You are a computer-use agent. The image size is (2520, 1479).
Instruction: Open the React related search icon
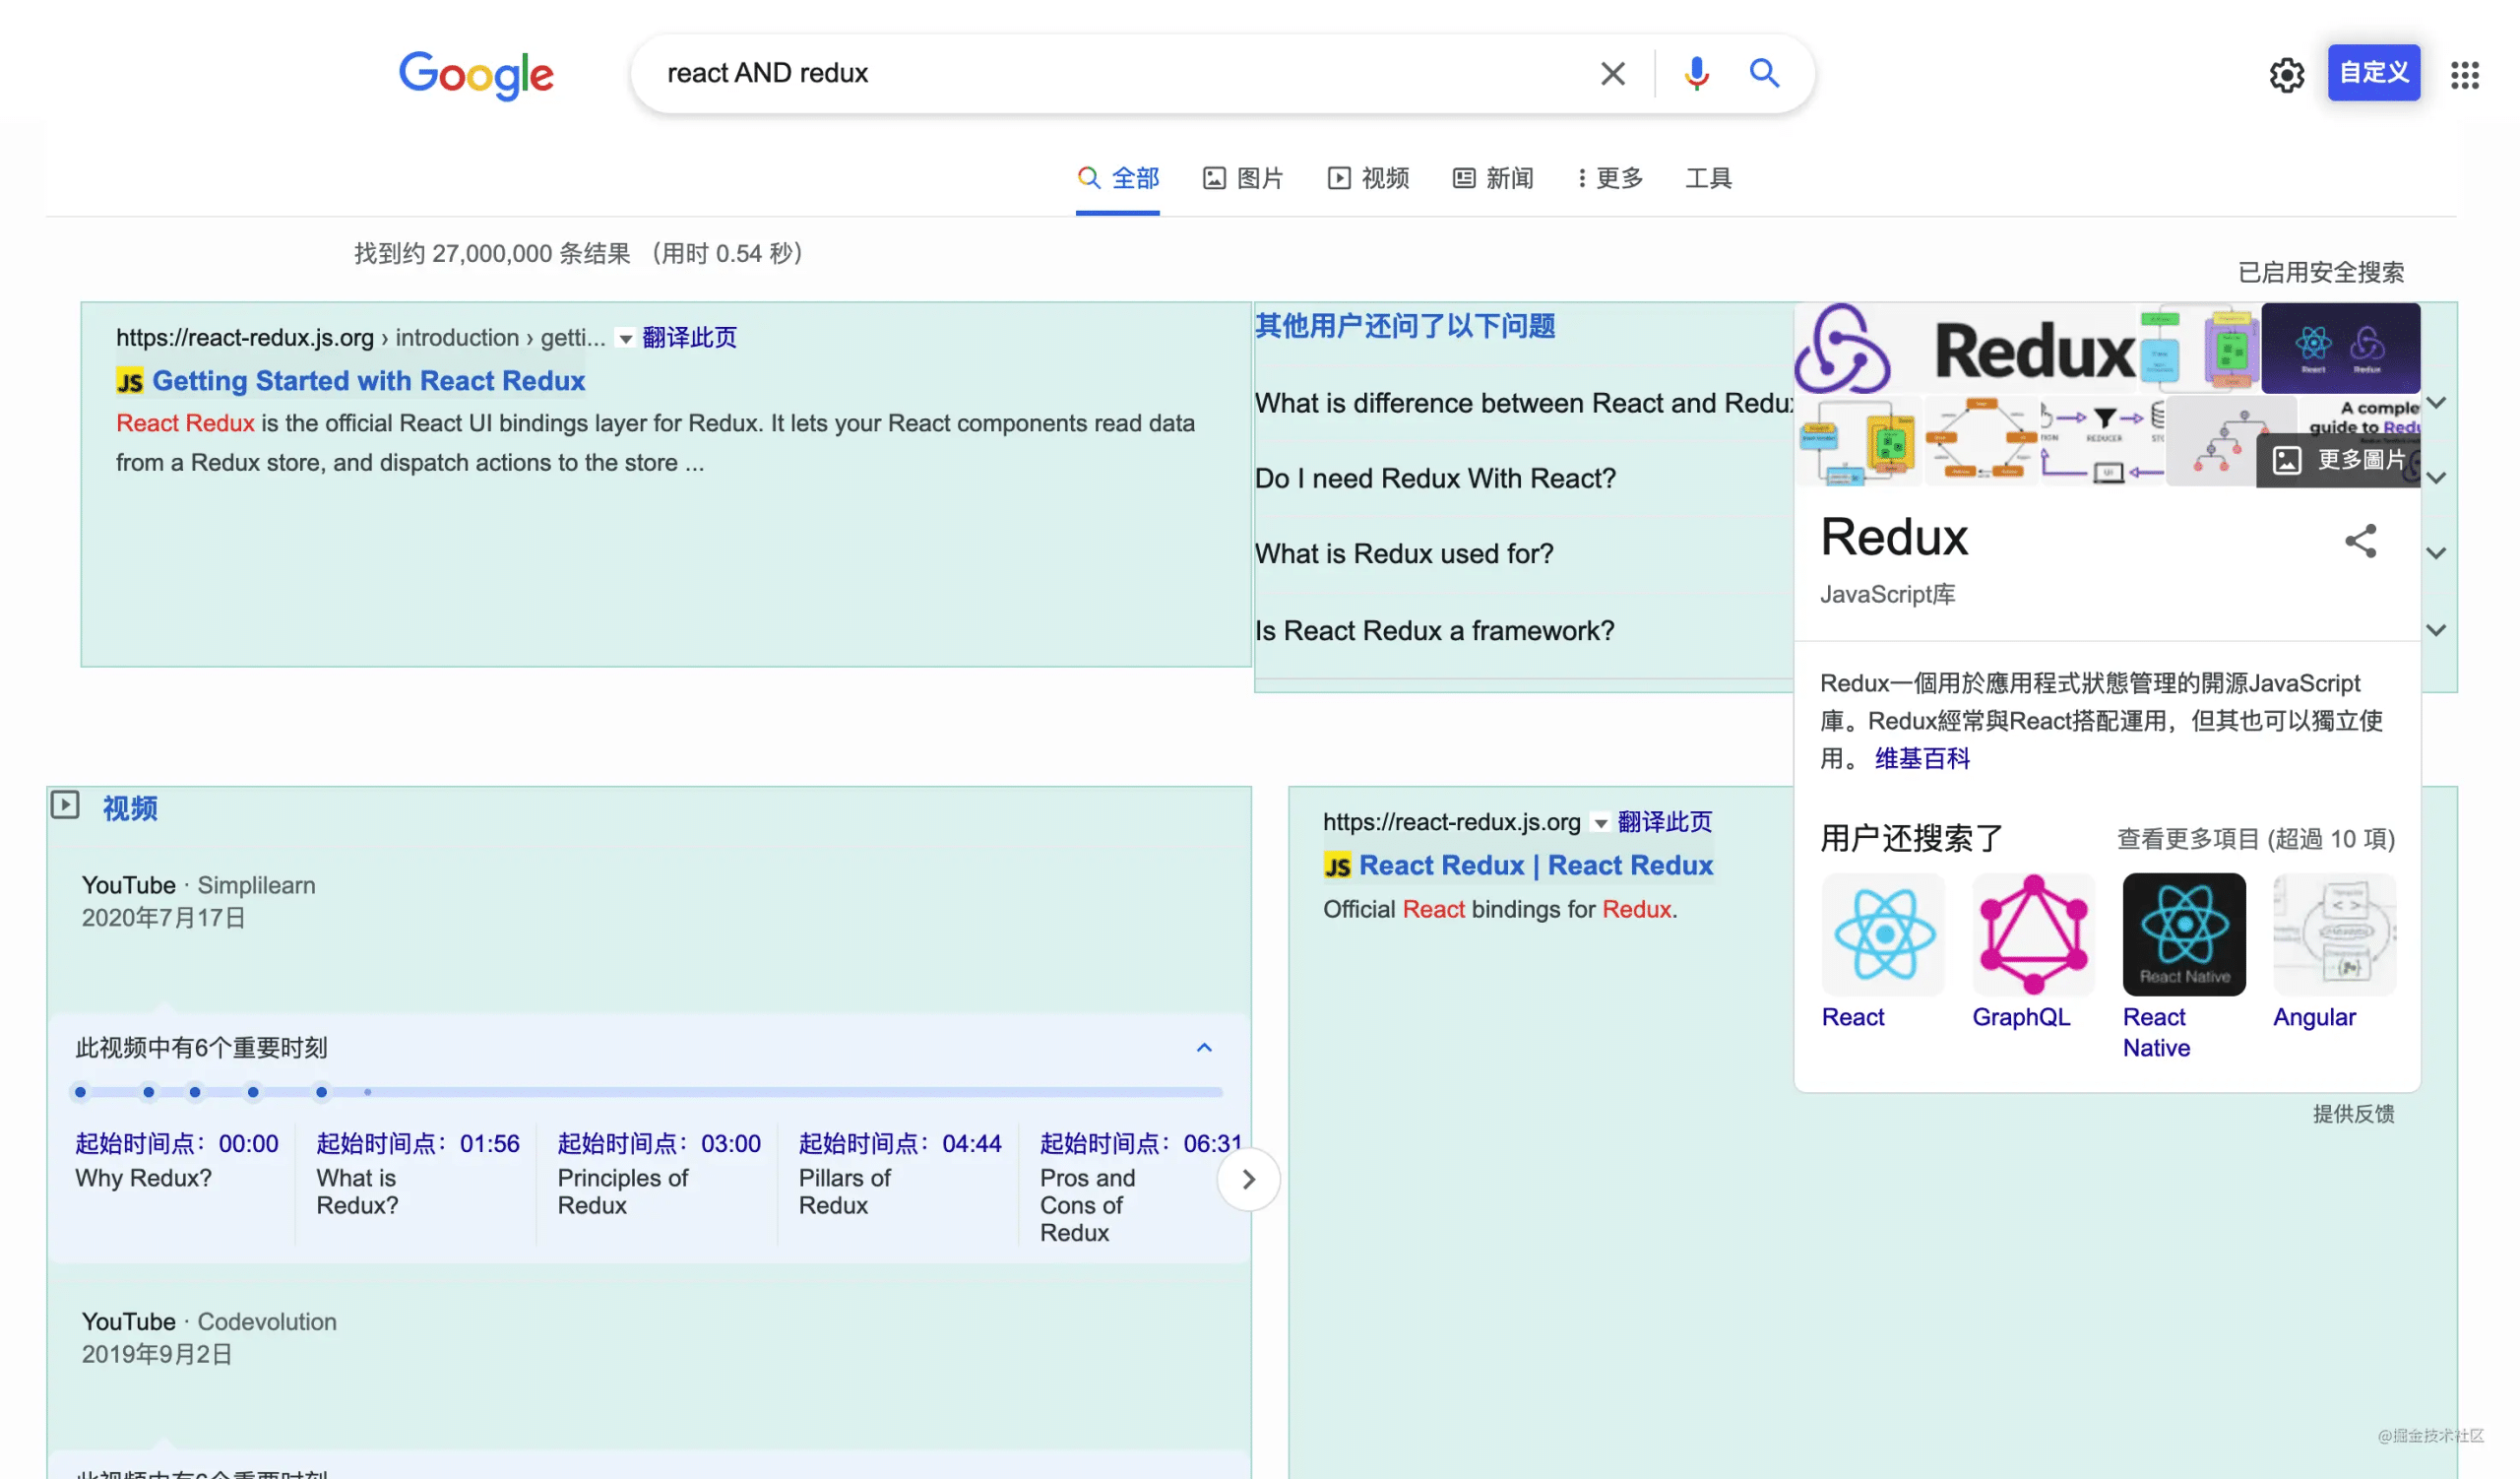coord(1883,934)
